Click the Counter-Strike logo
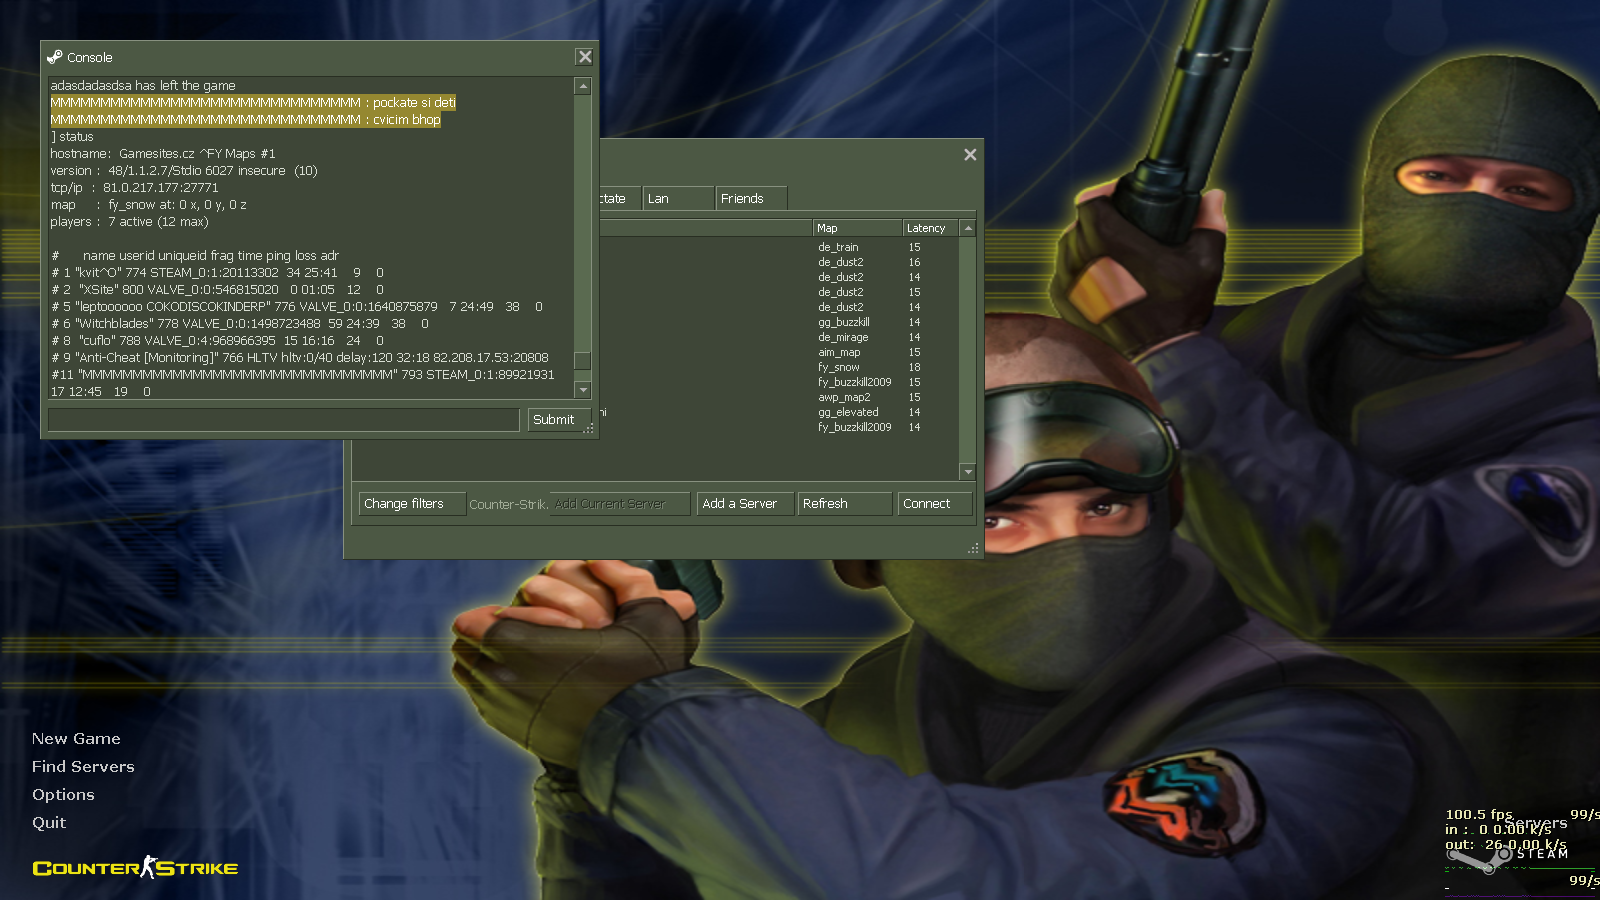This screenshot has width=1600, height=900. click(x=135, y=868)
